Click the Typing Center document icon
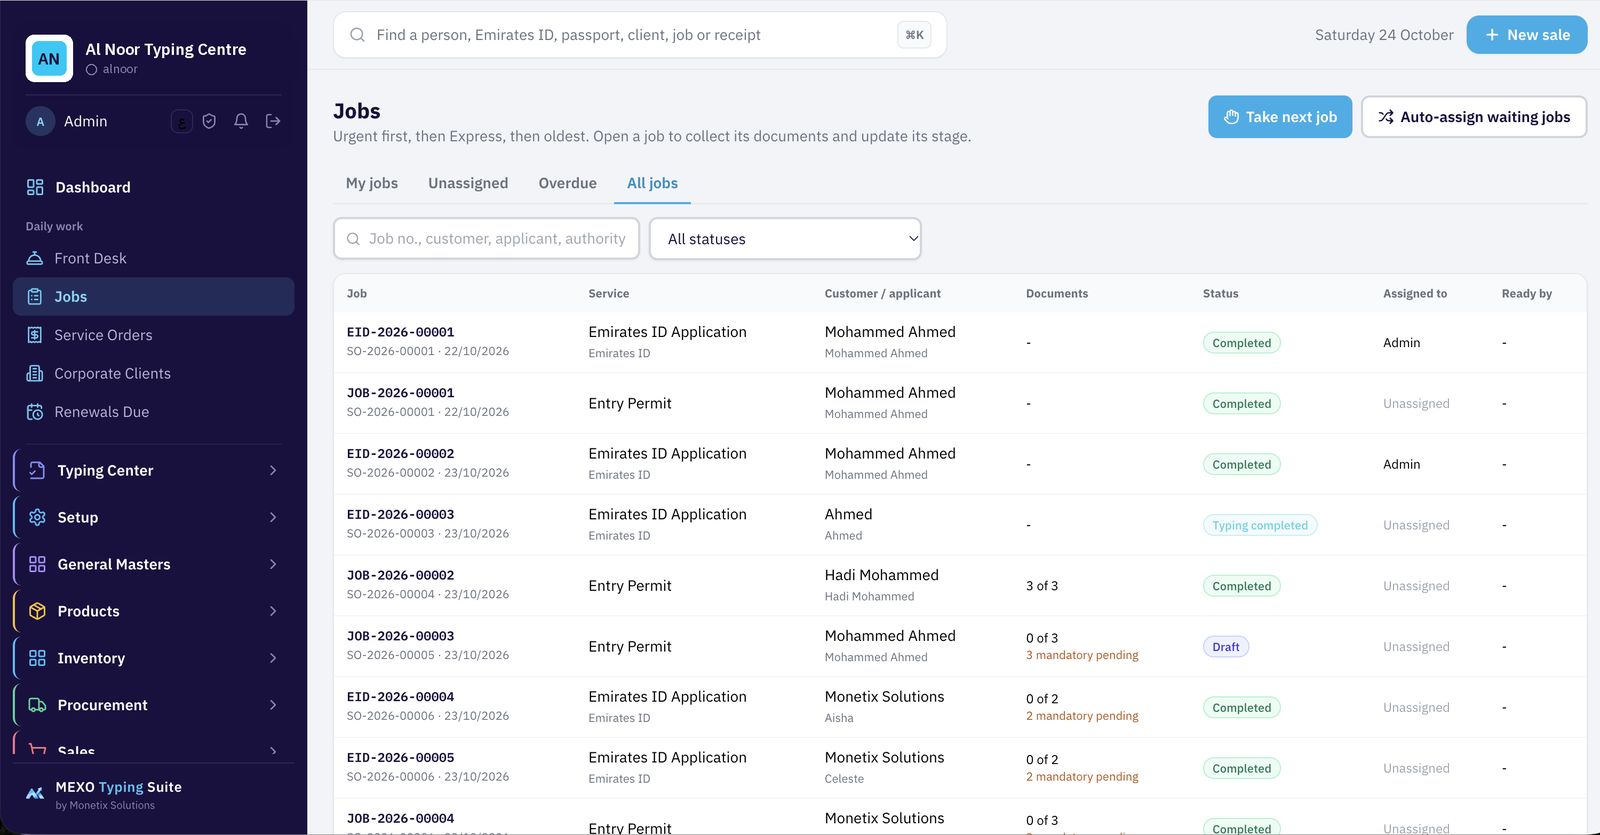The height and width of the screenshot is (835, 1600). tap(37, 470)
